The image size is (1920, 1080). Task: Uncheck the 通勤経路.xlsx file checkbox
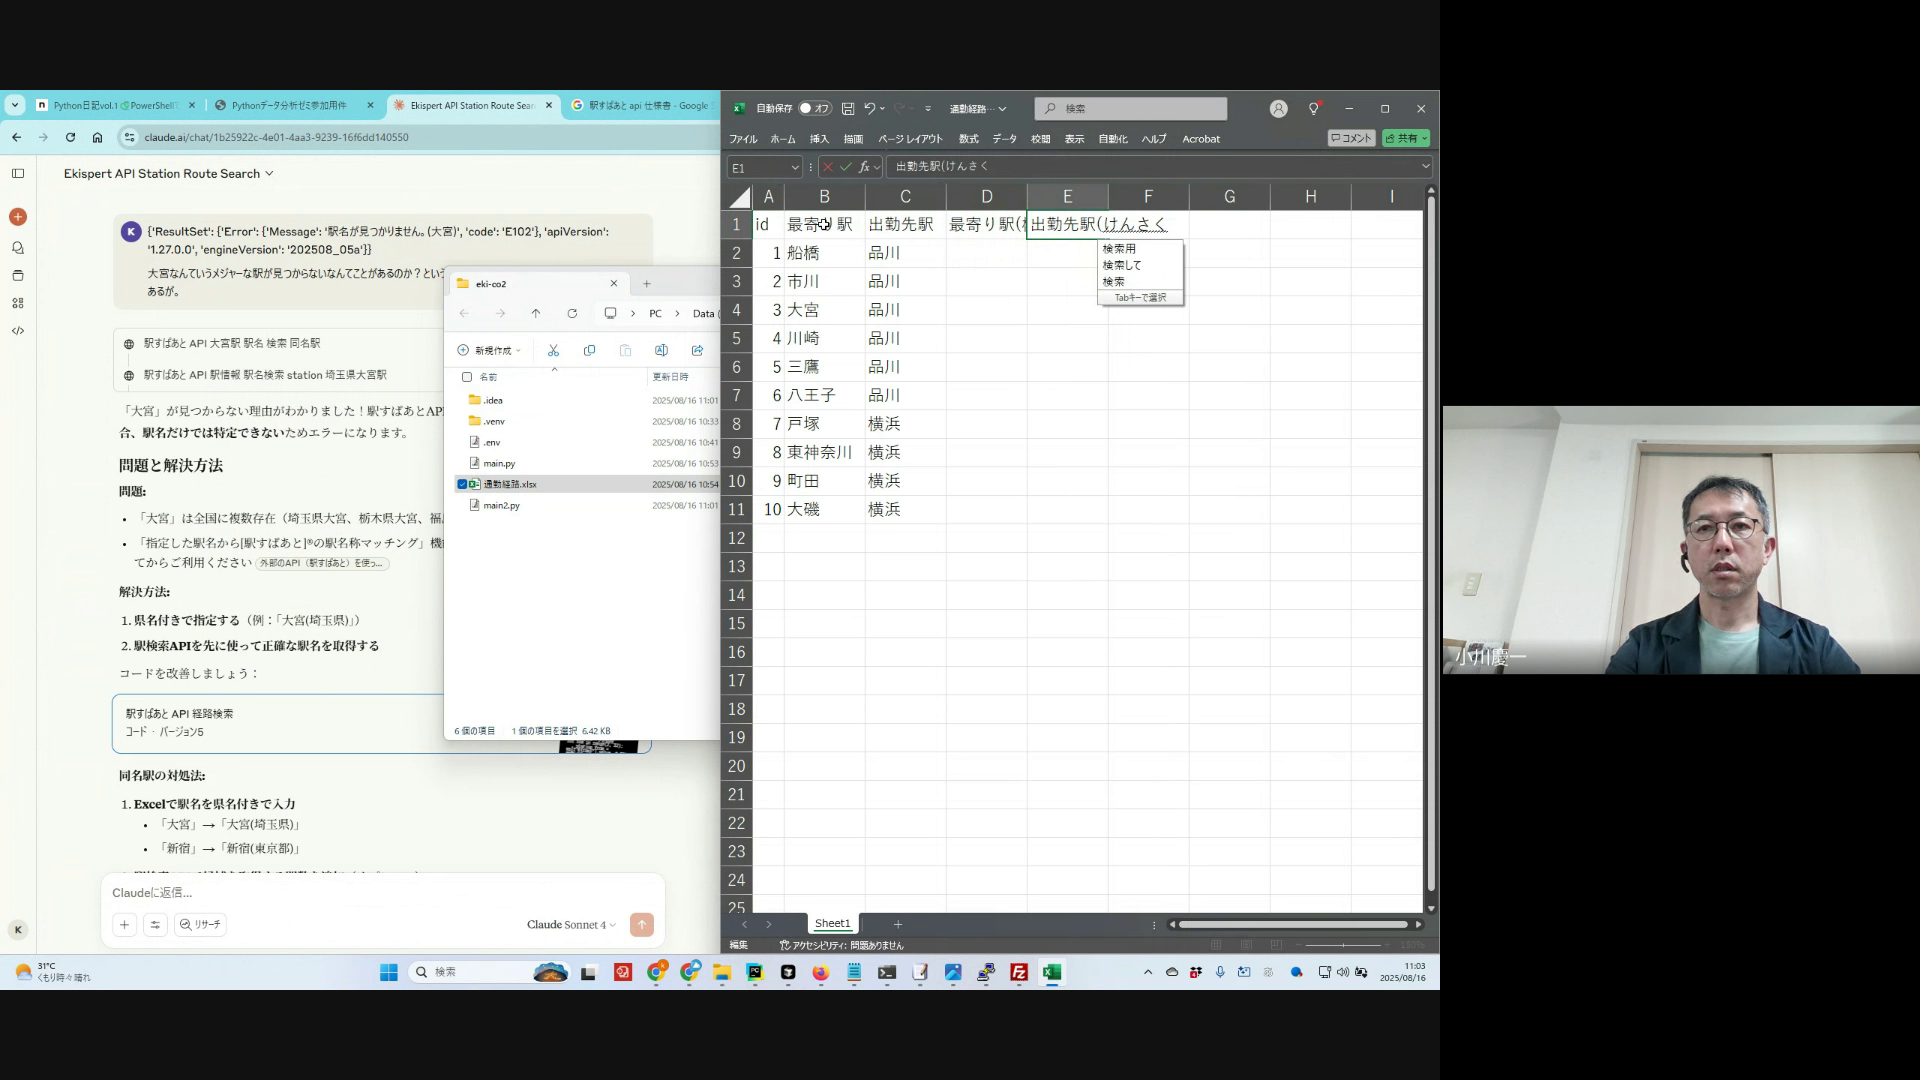[462, 484]
